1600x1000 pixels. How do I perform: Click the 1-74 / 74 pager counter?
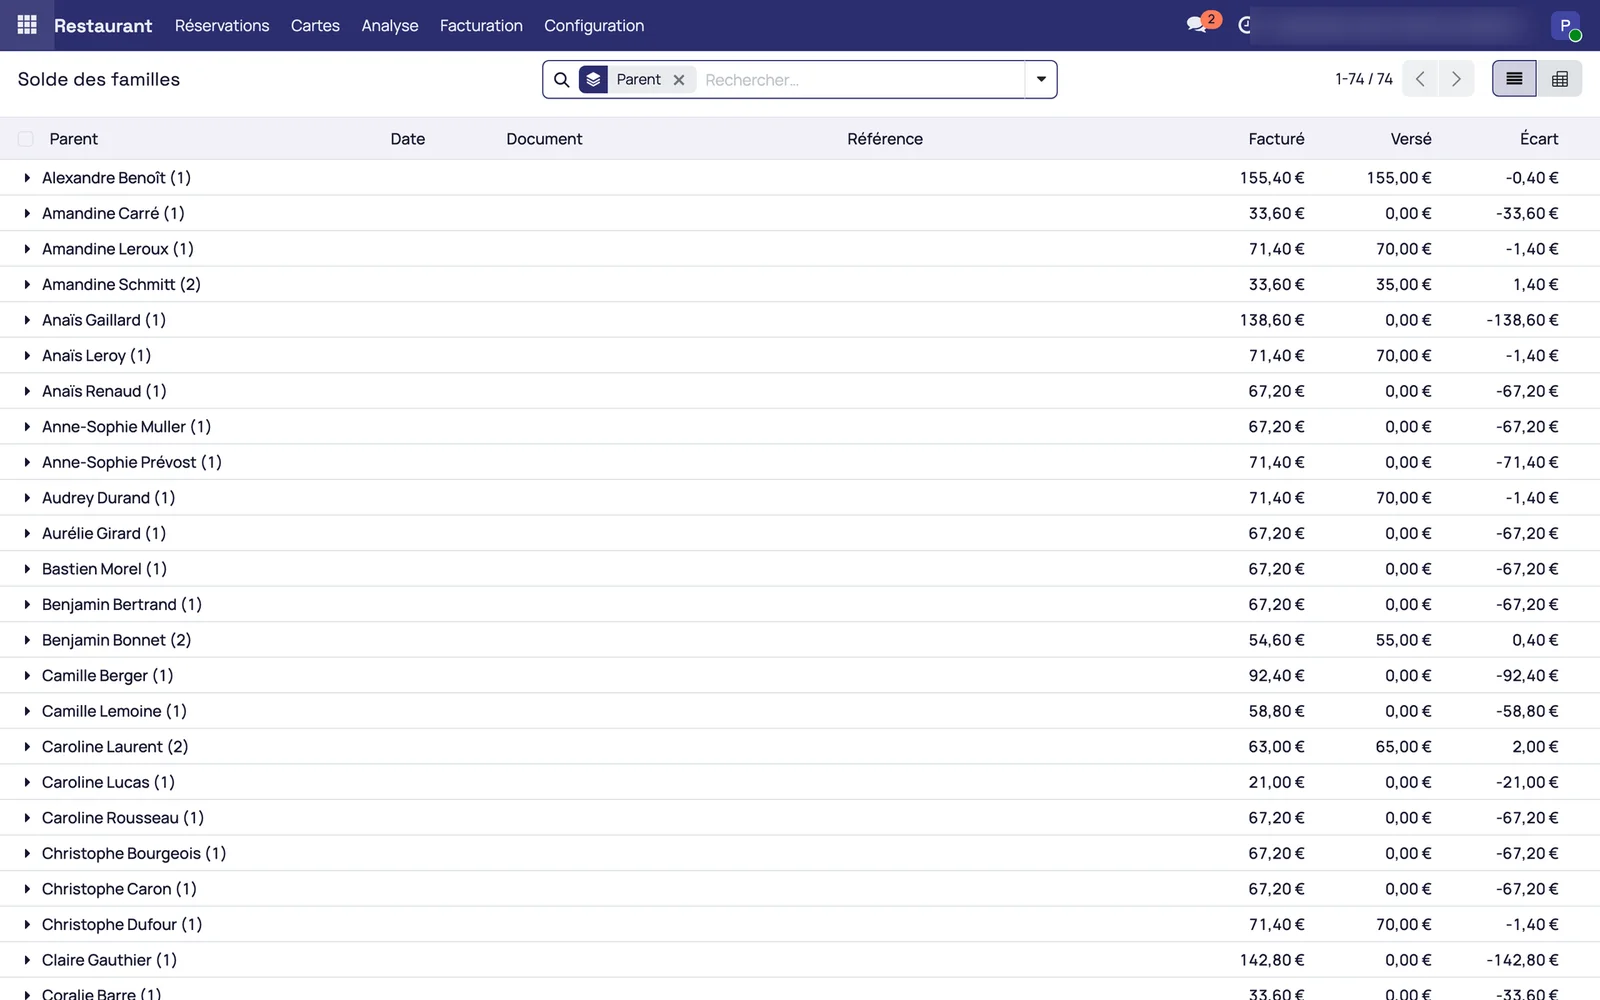(1364, 79)
